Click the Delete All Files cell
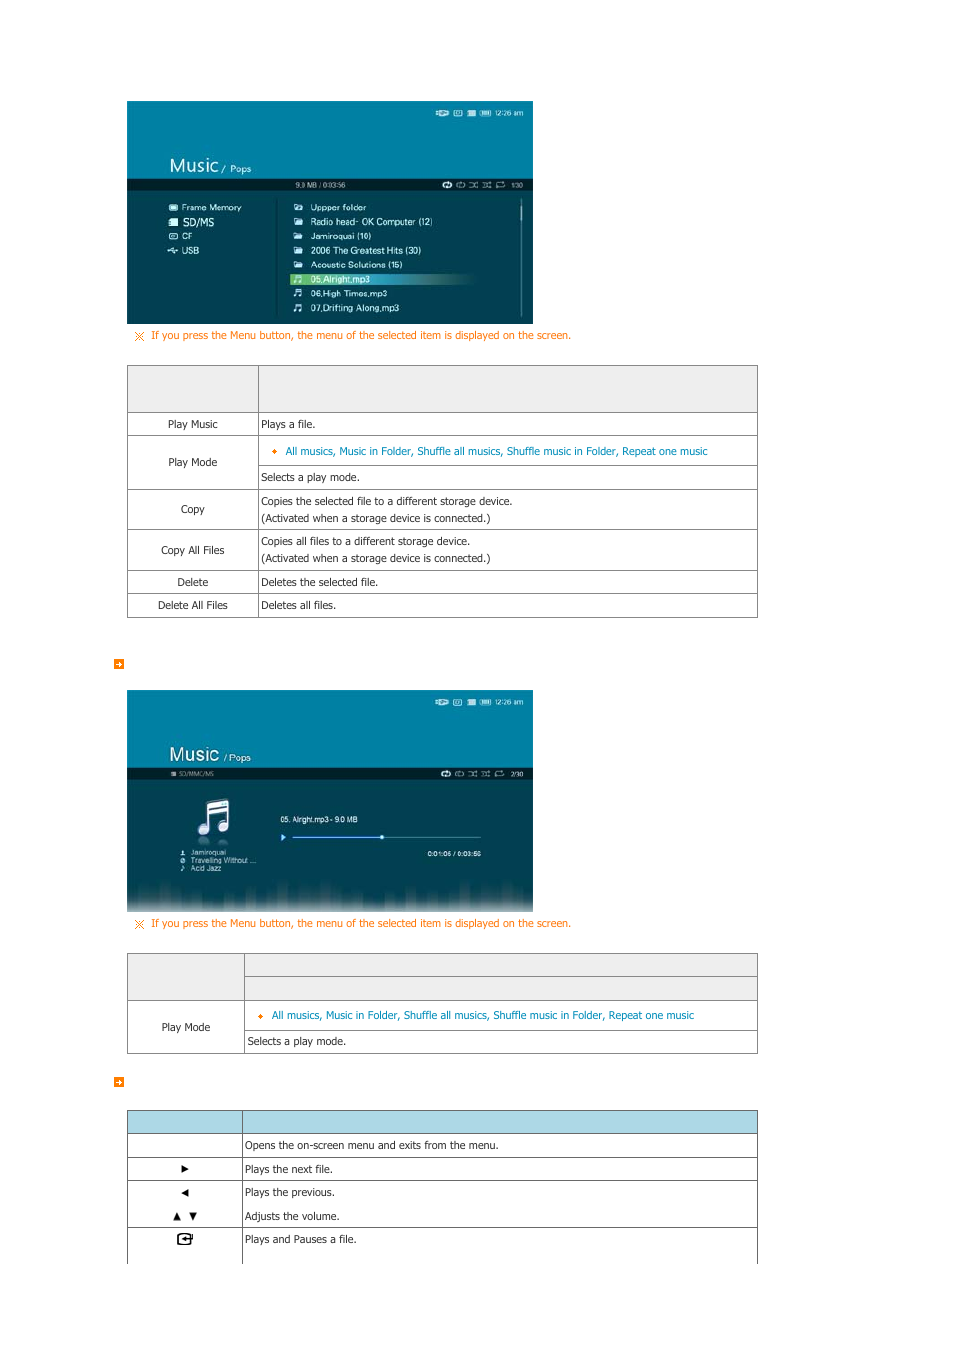This screenshot has width=954, height=1350. 193,605
